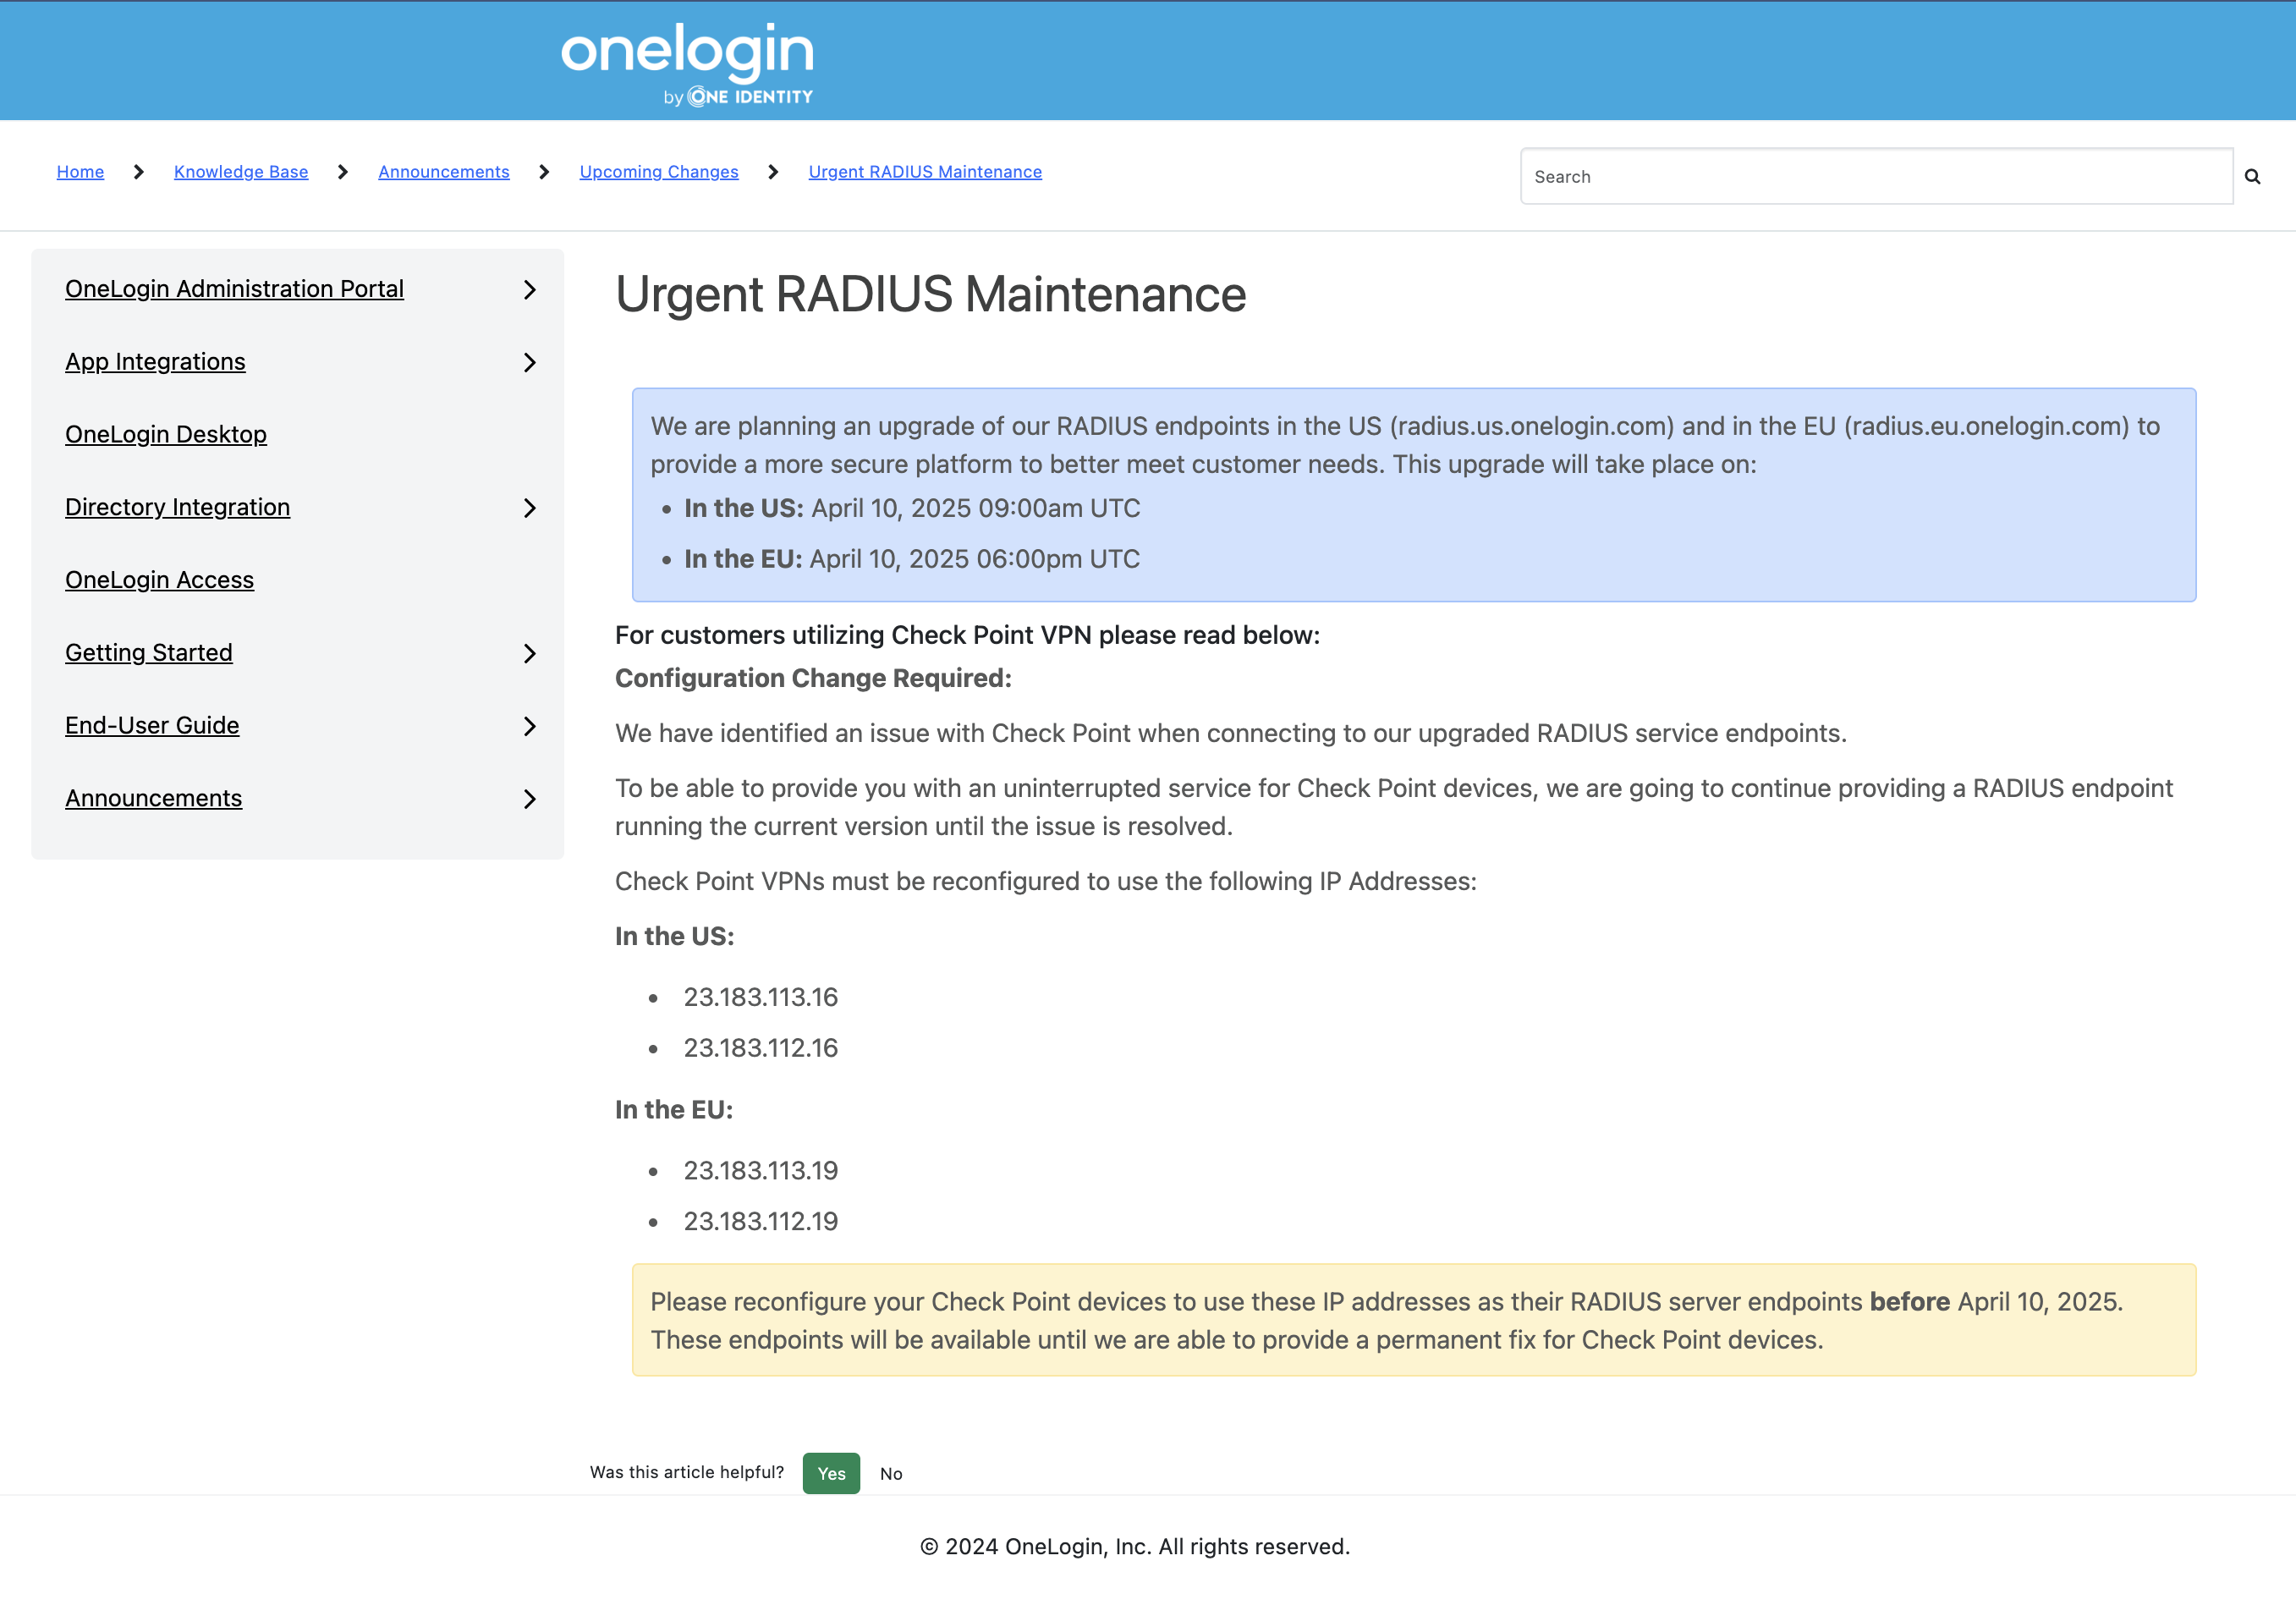Screen dimensions: 2296x1616
Task: Open OneLogin Access sidebar link
Action: point(159,580)
